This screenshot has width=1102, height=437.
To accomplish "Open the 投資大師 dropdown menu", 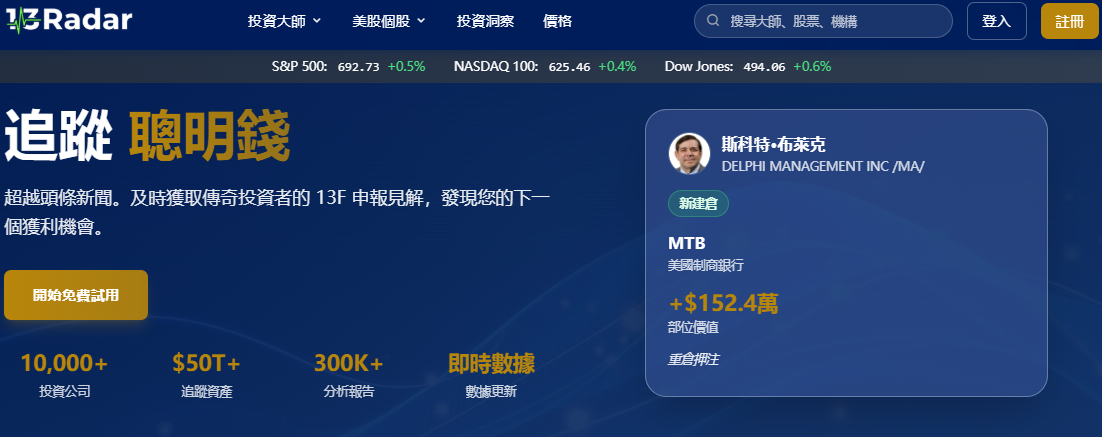I will (x=285, y=21).
